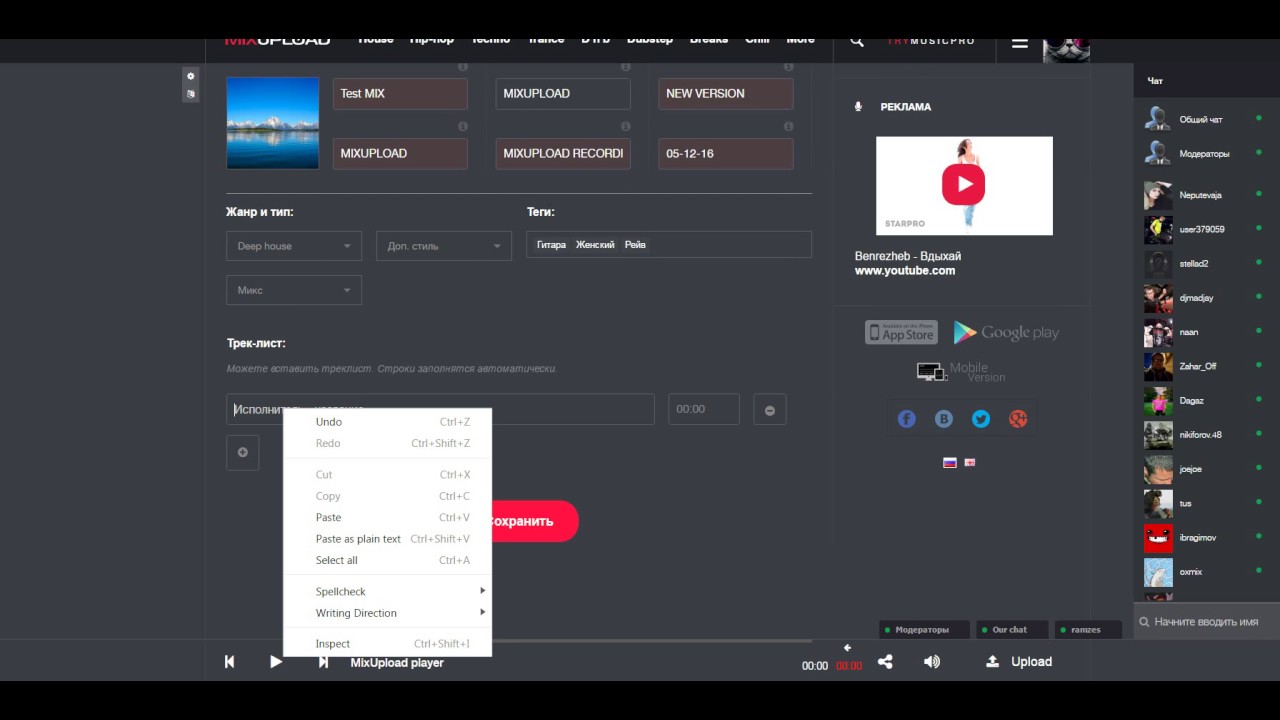Click the mountain lake cover thumbnail
1280x720 pixels.
click(x=273, y=123)
